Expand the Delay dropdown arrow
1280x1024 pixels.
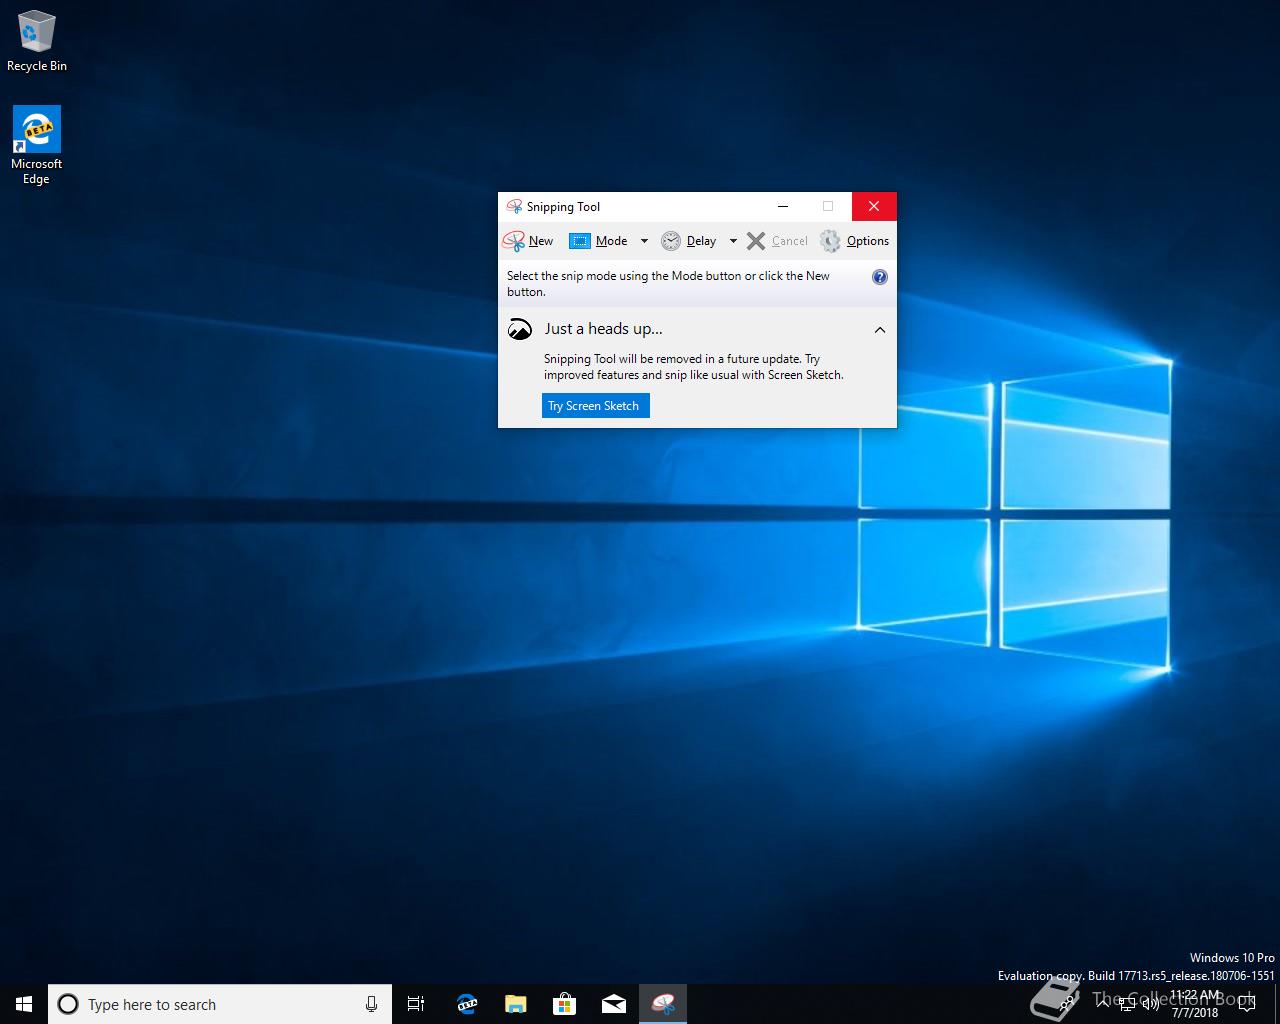pos(733,241)
